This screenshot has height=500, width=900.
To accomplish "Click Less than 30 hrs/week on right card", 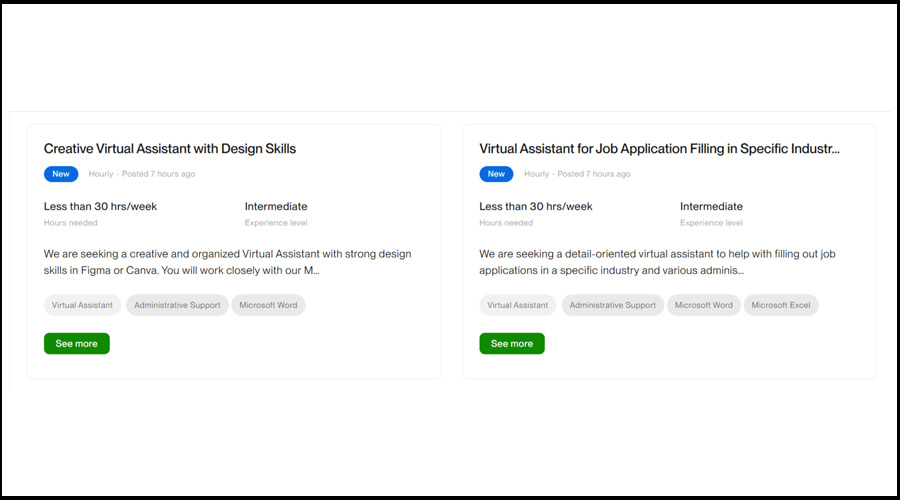I will pos(536,207).
